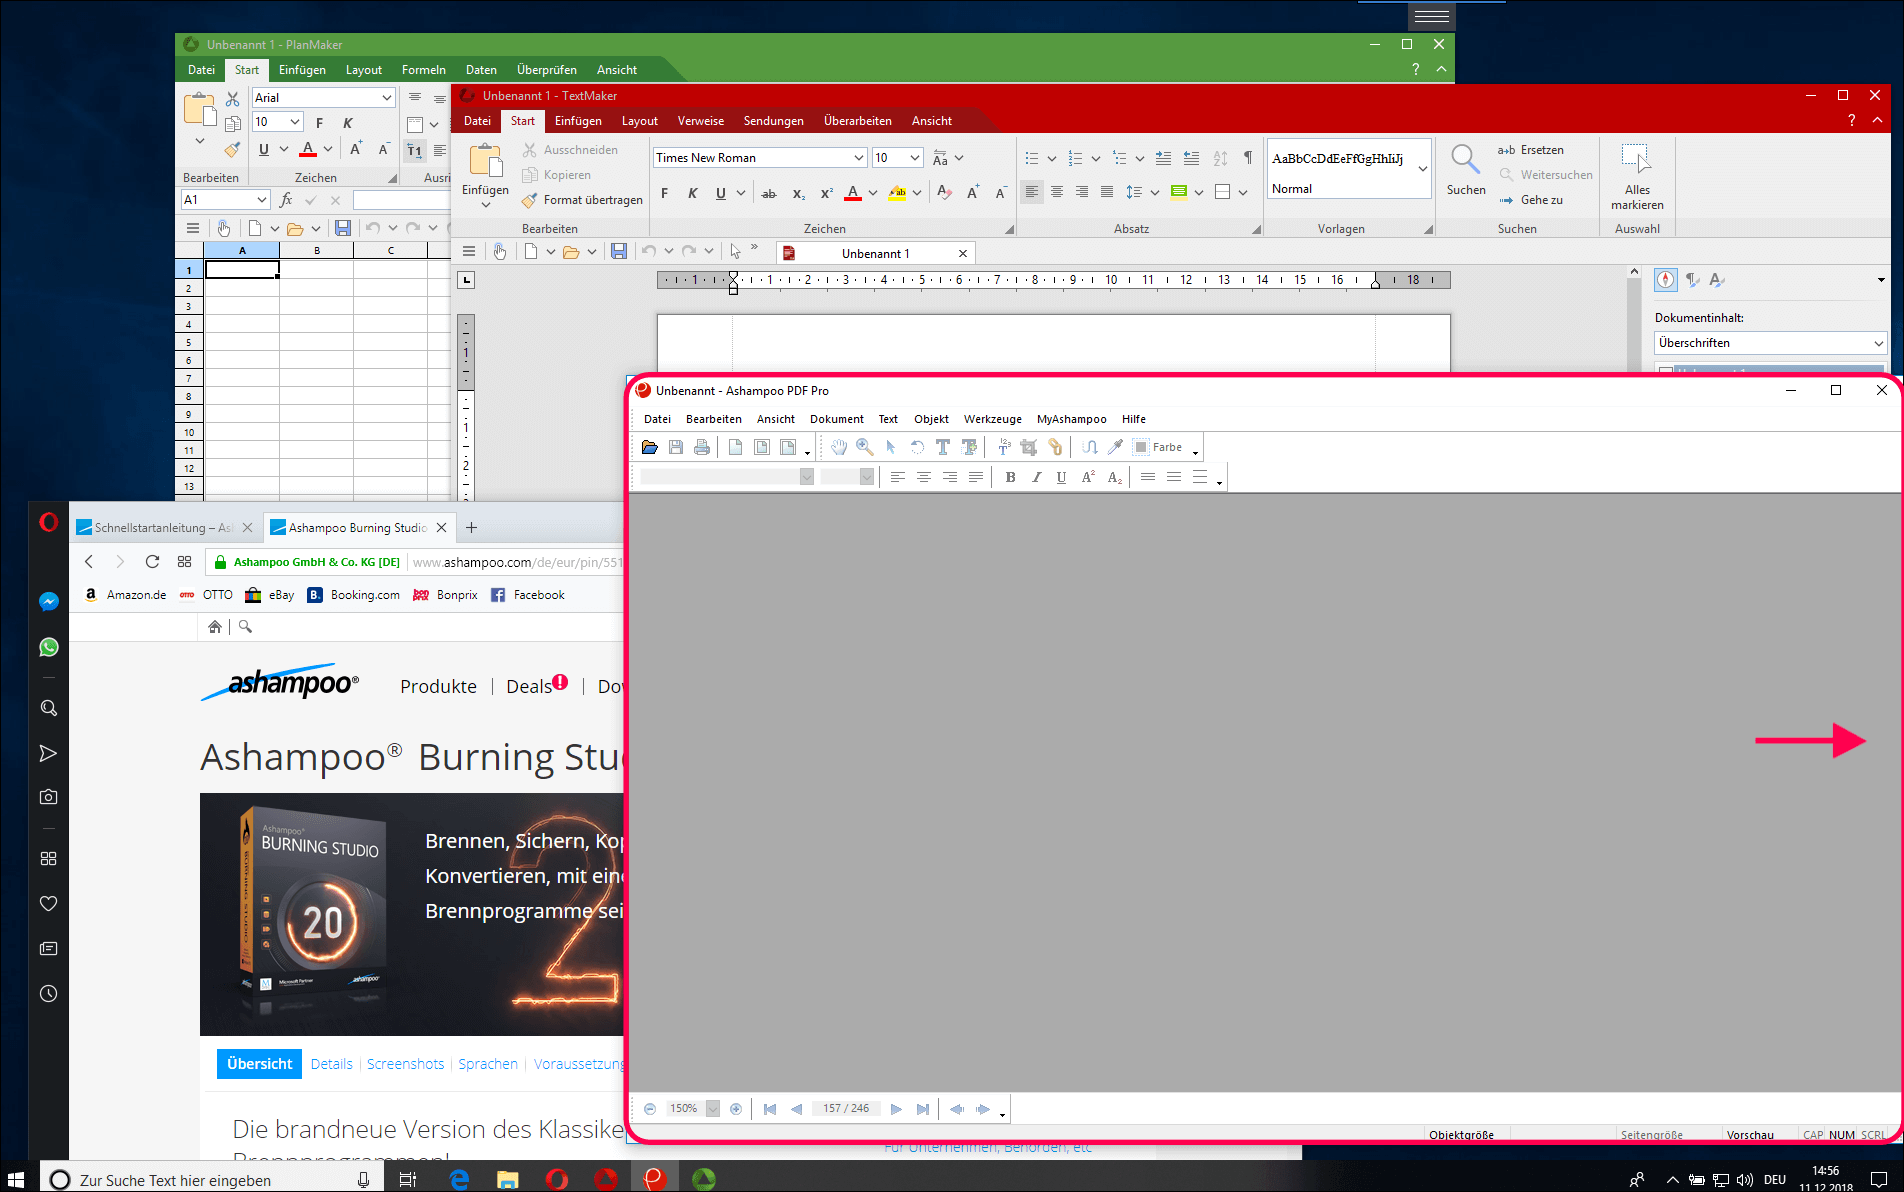
Task: Select hand pan tool in PDF Pro
Action: pyautogui.click(x=839, y=447)
